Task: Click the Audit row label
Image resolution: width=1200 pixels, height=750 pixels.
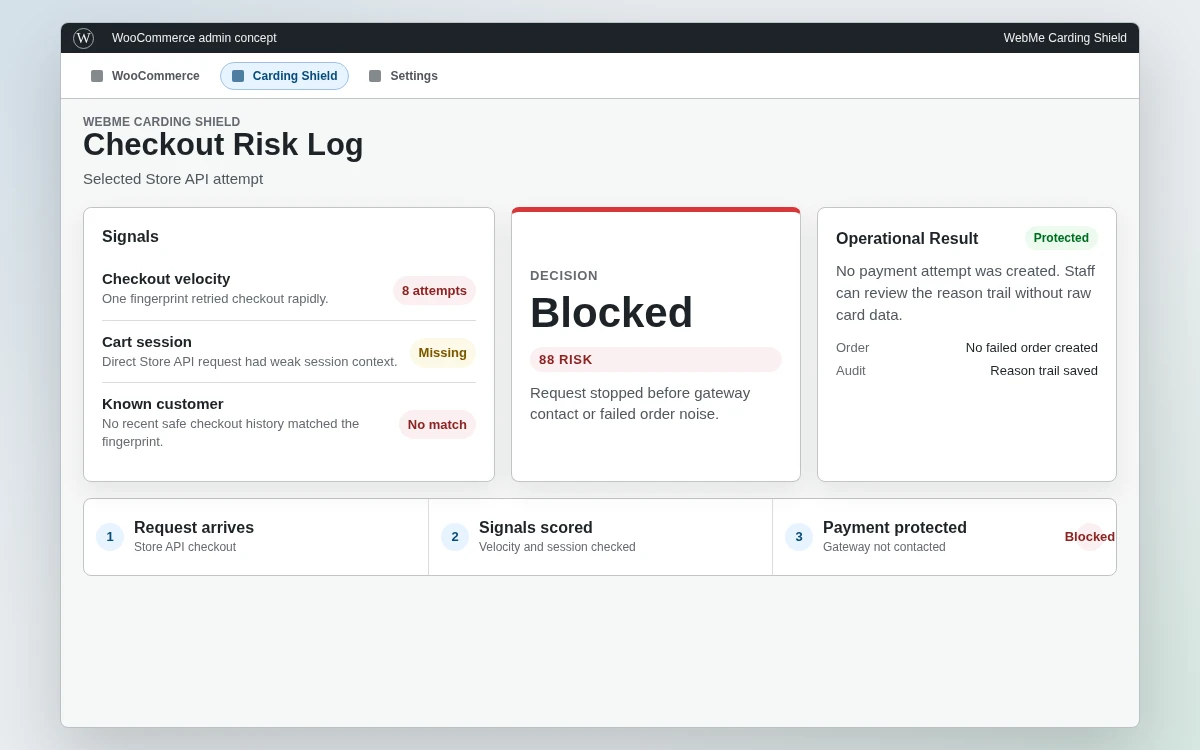Action: coord(851,371)
